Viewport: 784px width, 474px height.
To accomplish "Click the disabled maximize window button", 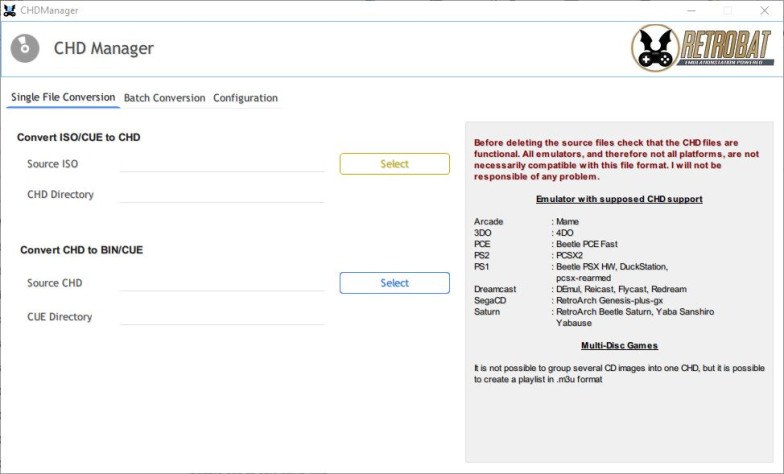I will point(728,10).
